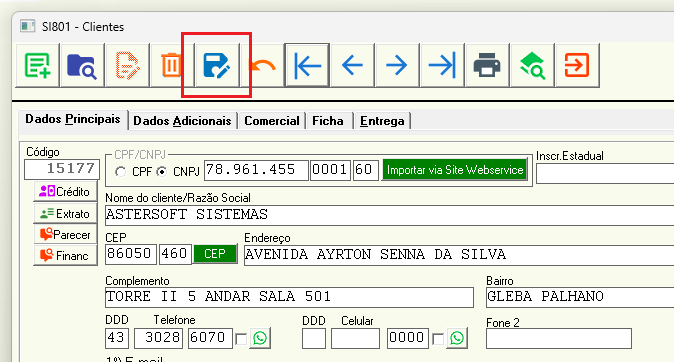
Task: Click the red exit icon in toolbar
Action: (577, 65)
